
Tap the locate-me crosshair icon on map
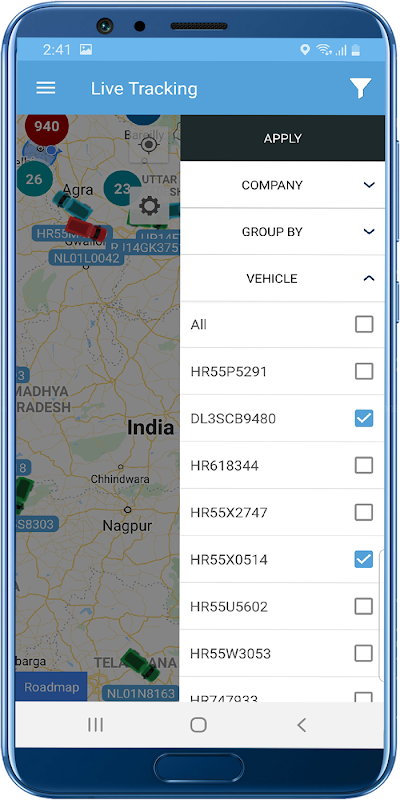click(x=149, y=145)
